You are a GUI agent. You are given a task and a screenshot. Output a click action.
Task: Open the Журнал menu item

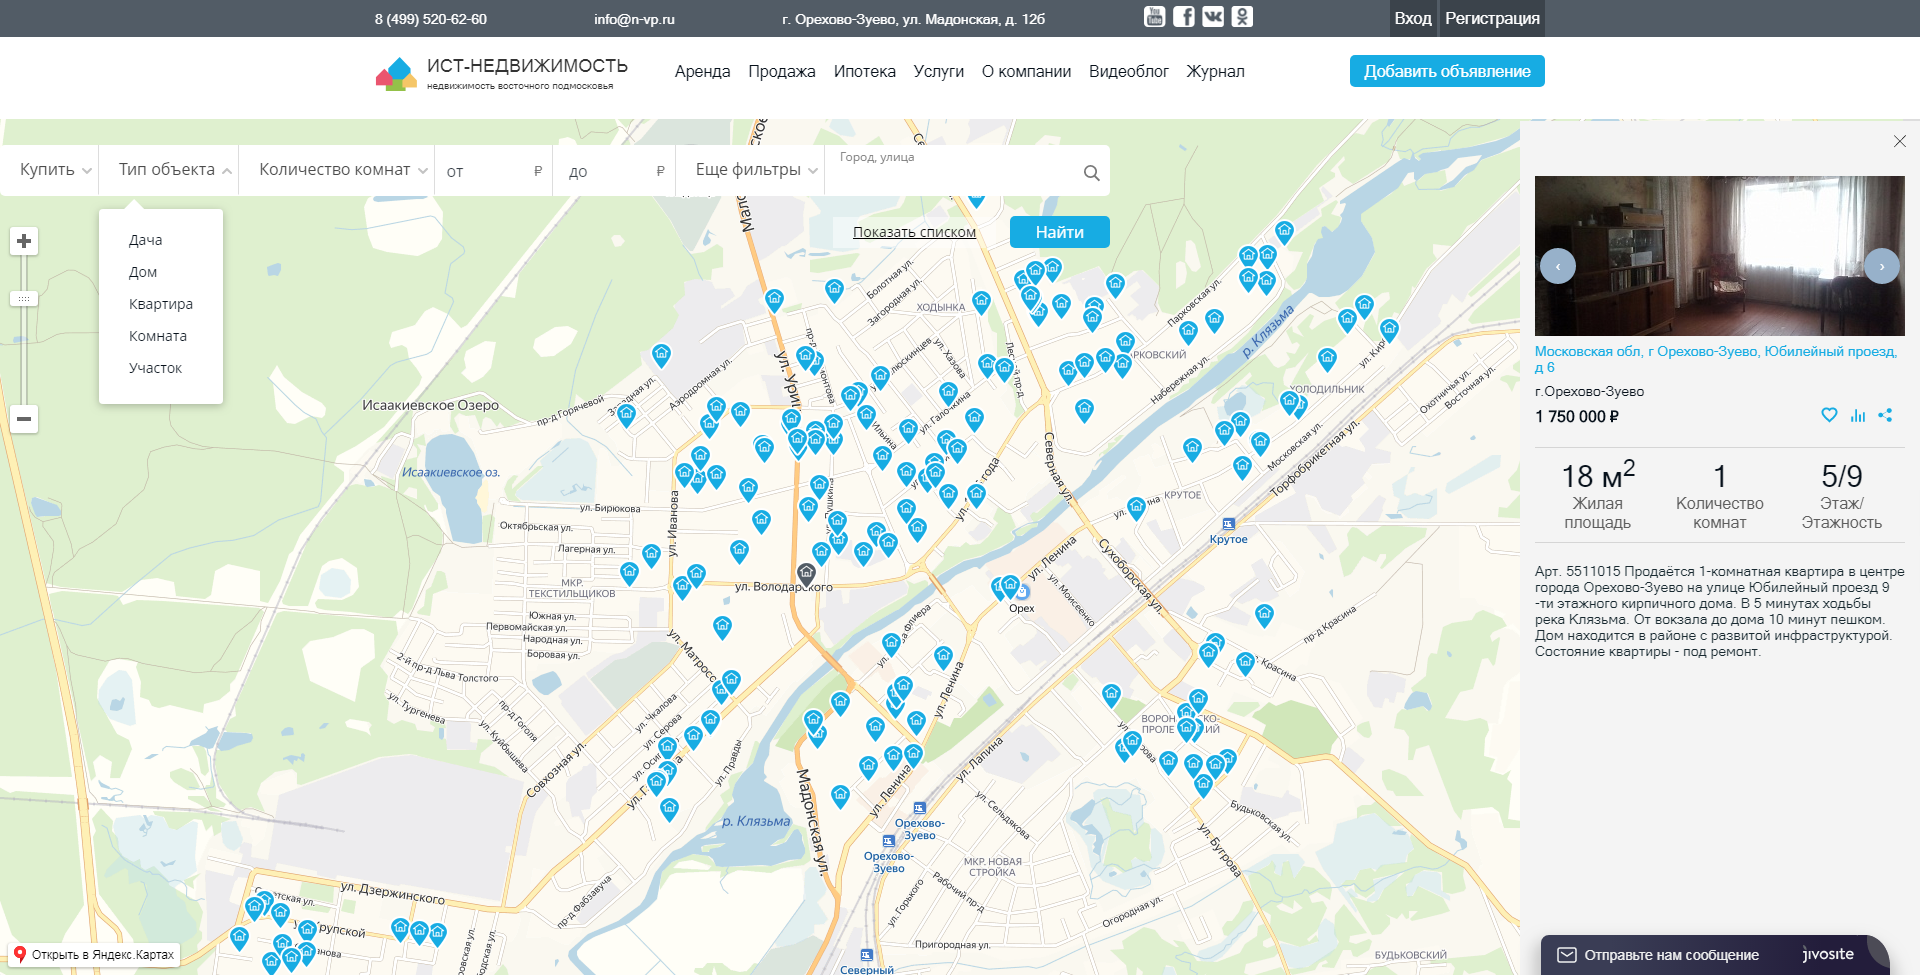[x=1216, y=71]
